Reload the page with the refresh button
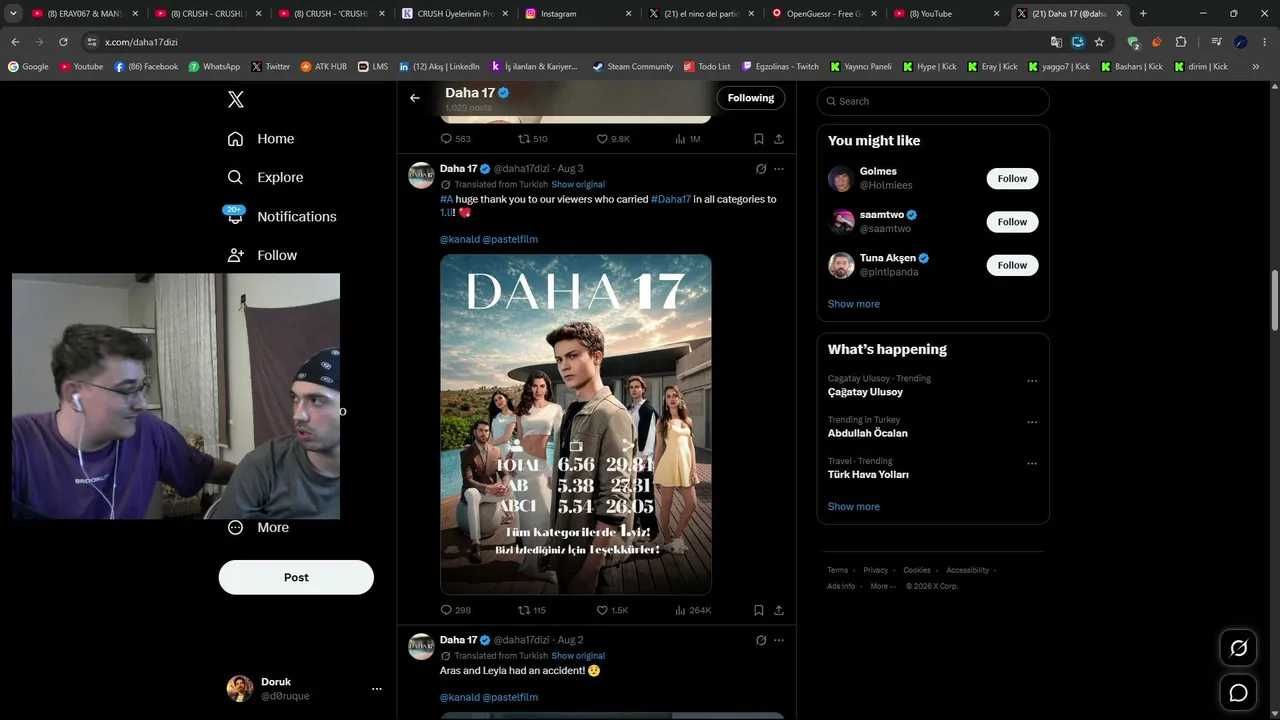Screen dimensions: 1280x720 pos(63,42)
